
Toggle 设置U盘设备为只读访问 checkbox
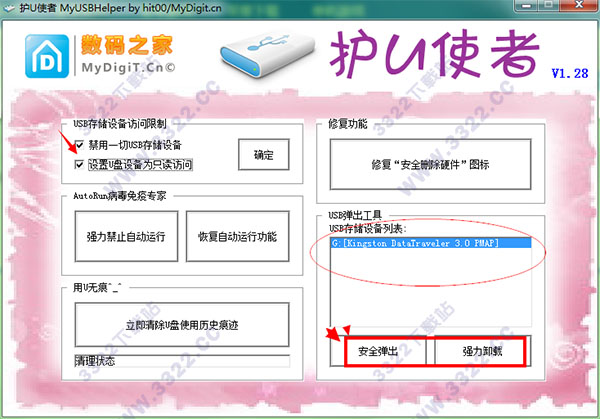coord(79,165)
